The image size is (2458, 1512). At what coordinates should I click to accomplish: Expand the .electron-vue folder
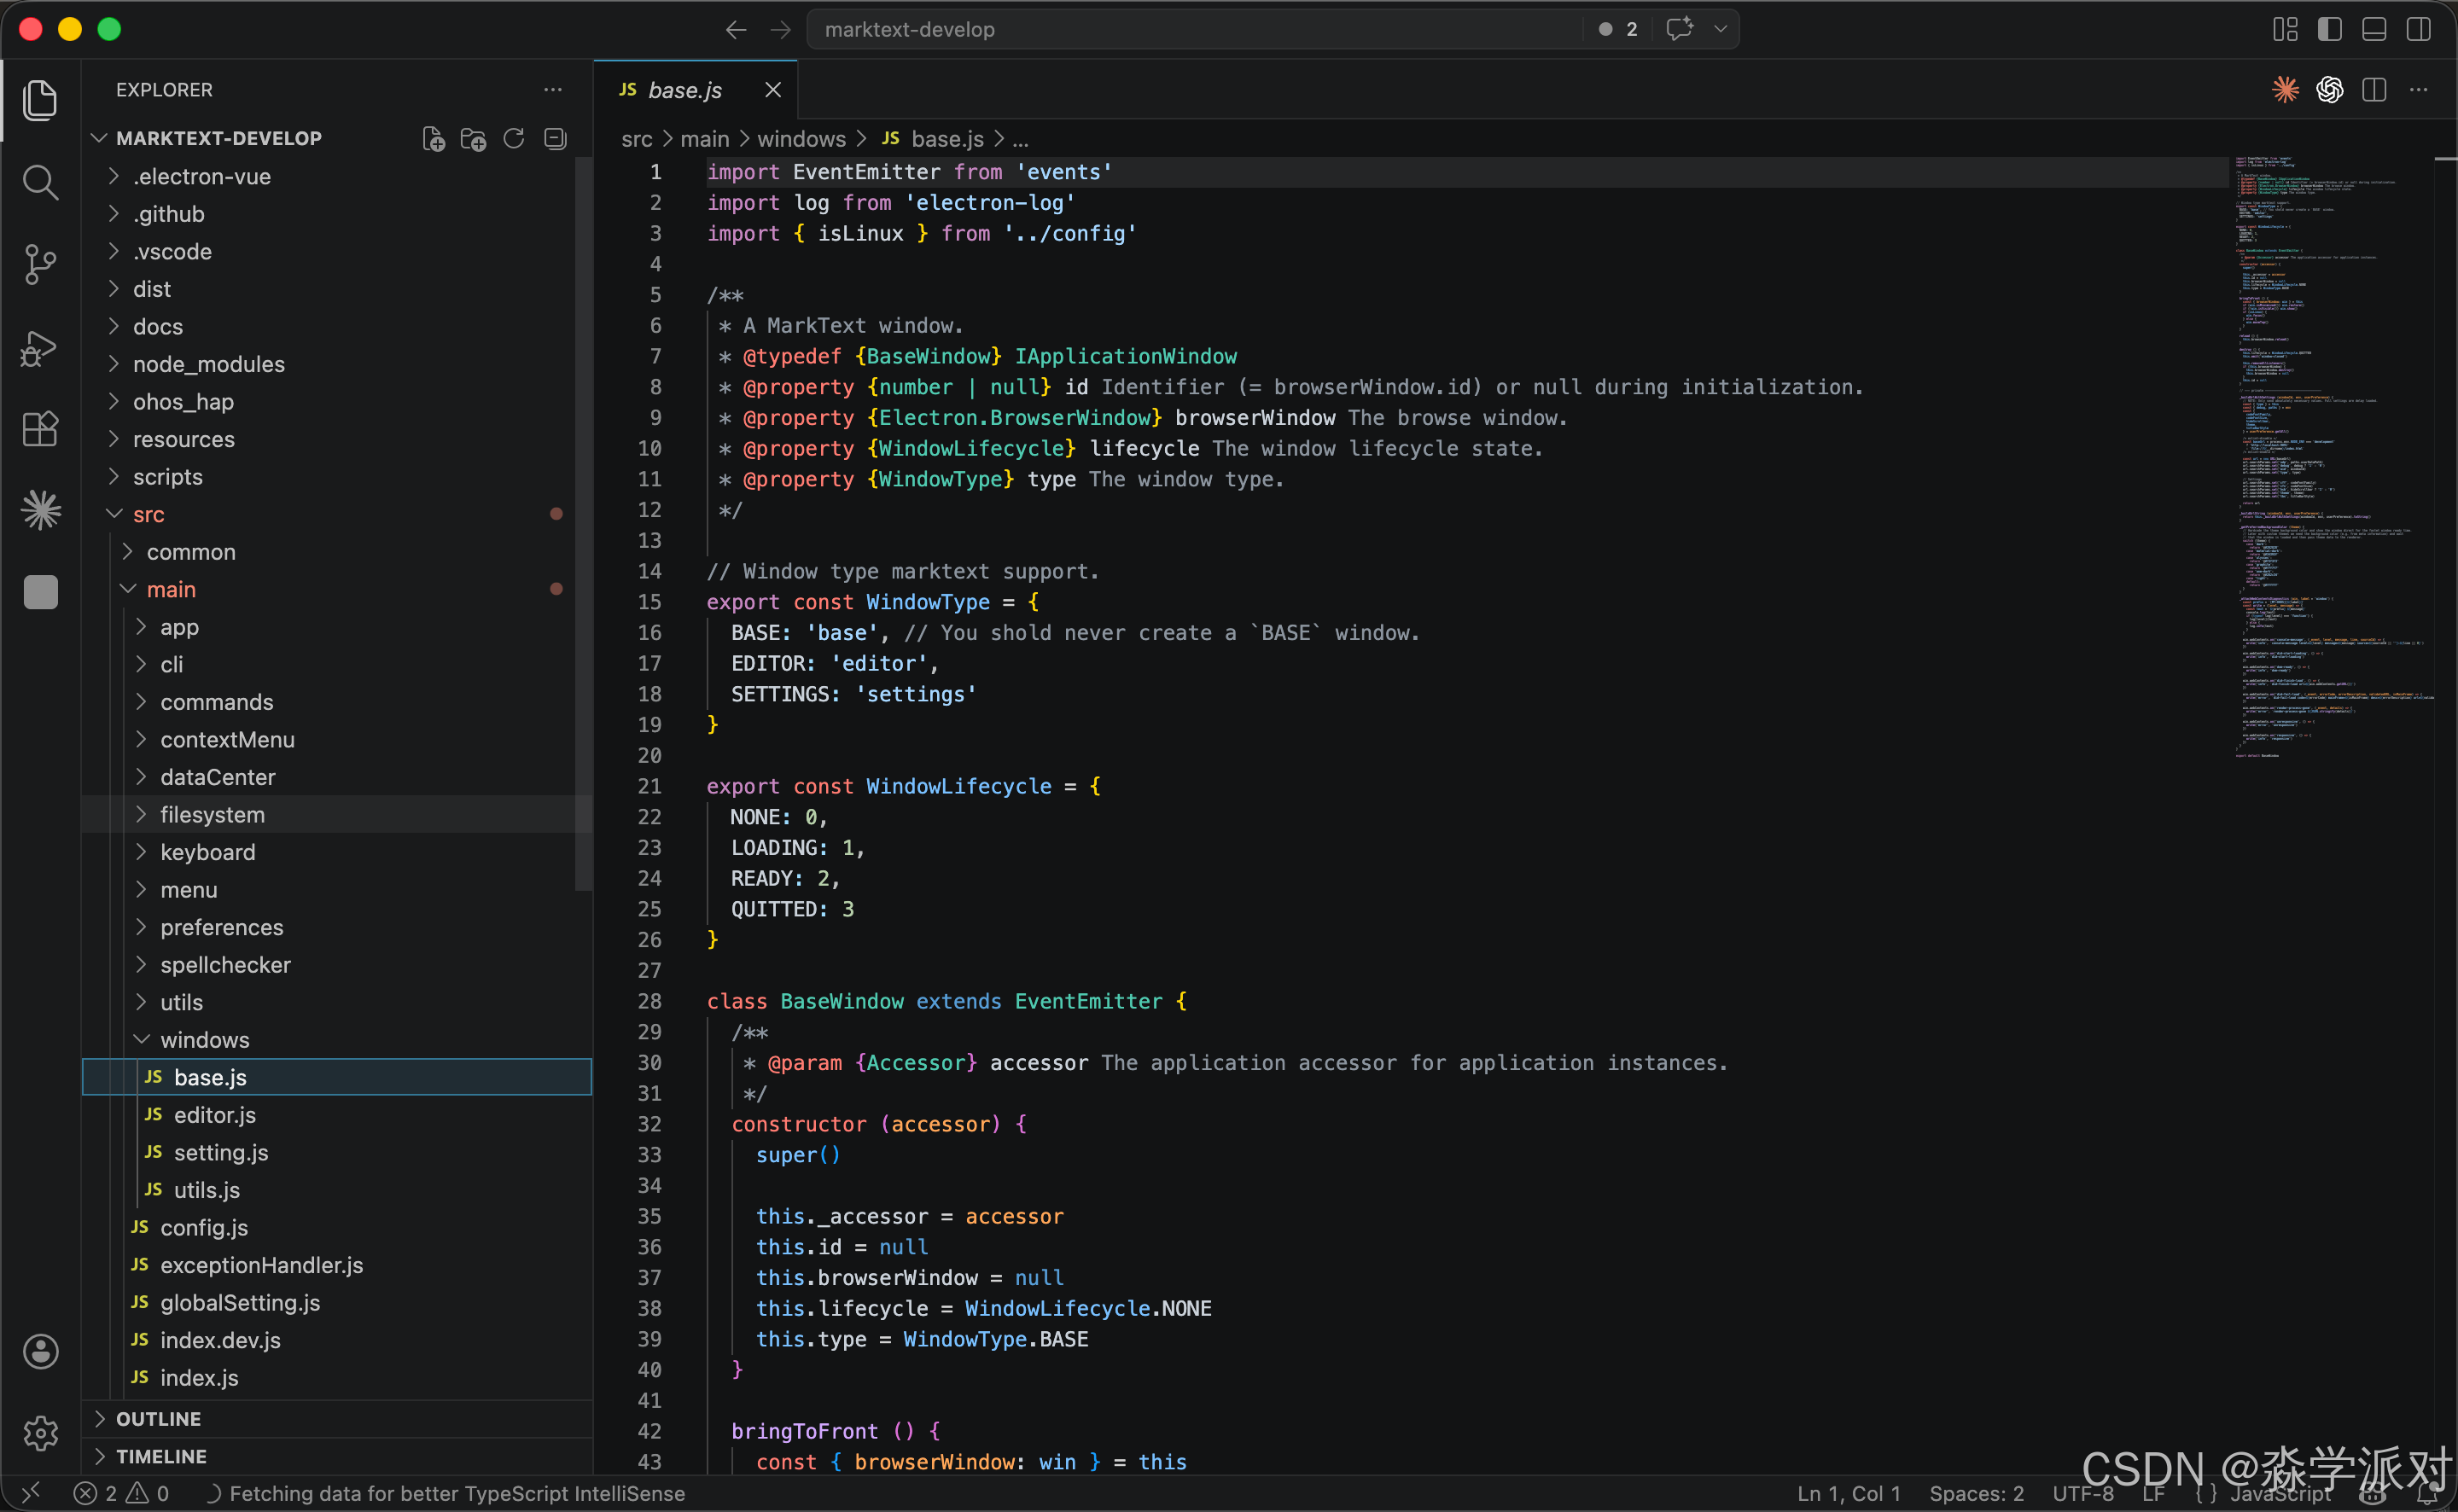(x=336, y=176)
